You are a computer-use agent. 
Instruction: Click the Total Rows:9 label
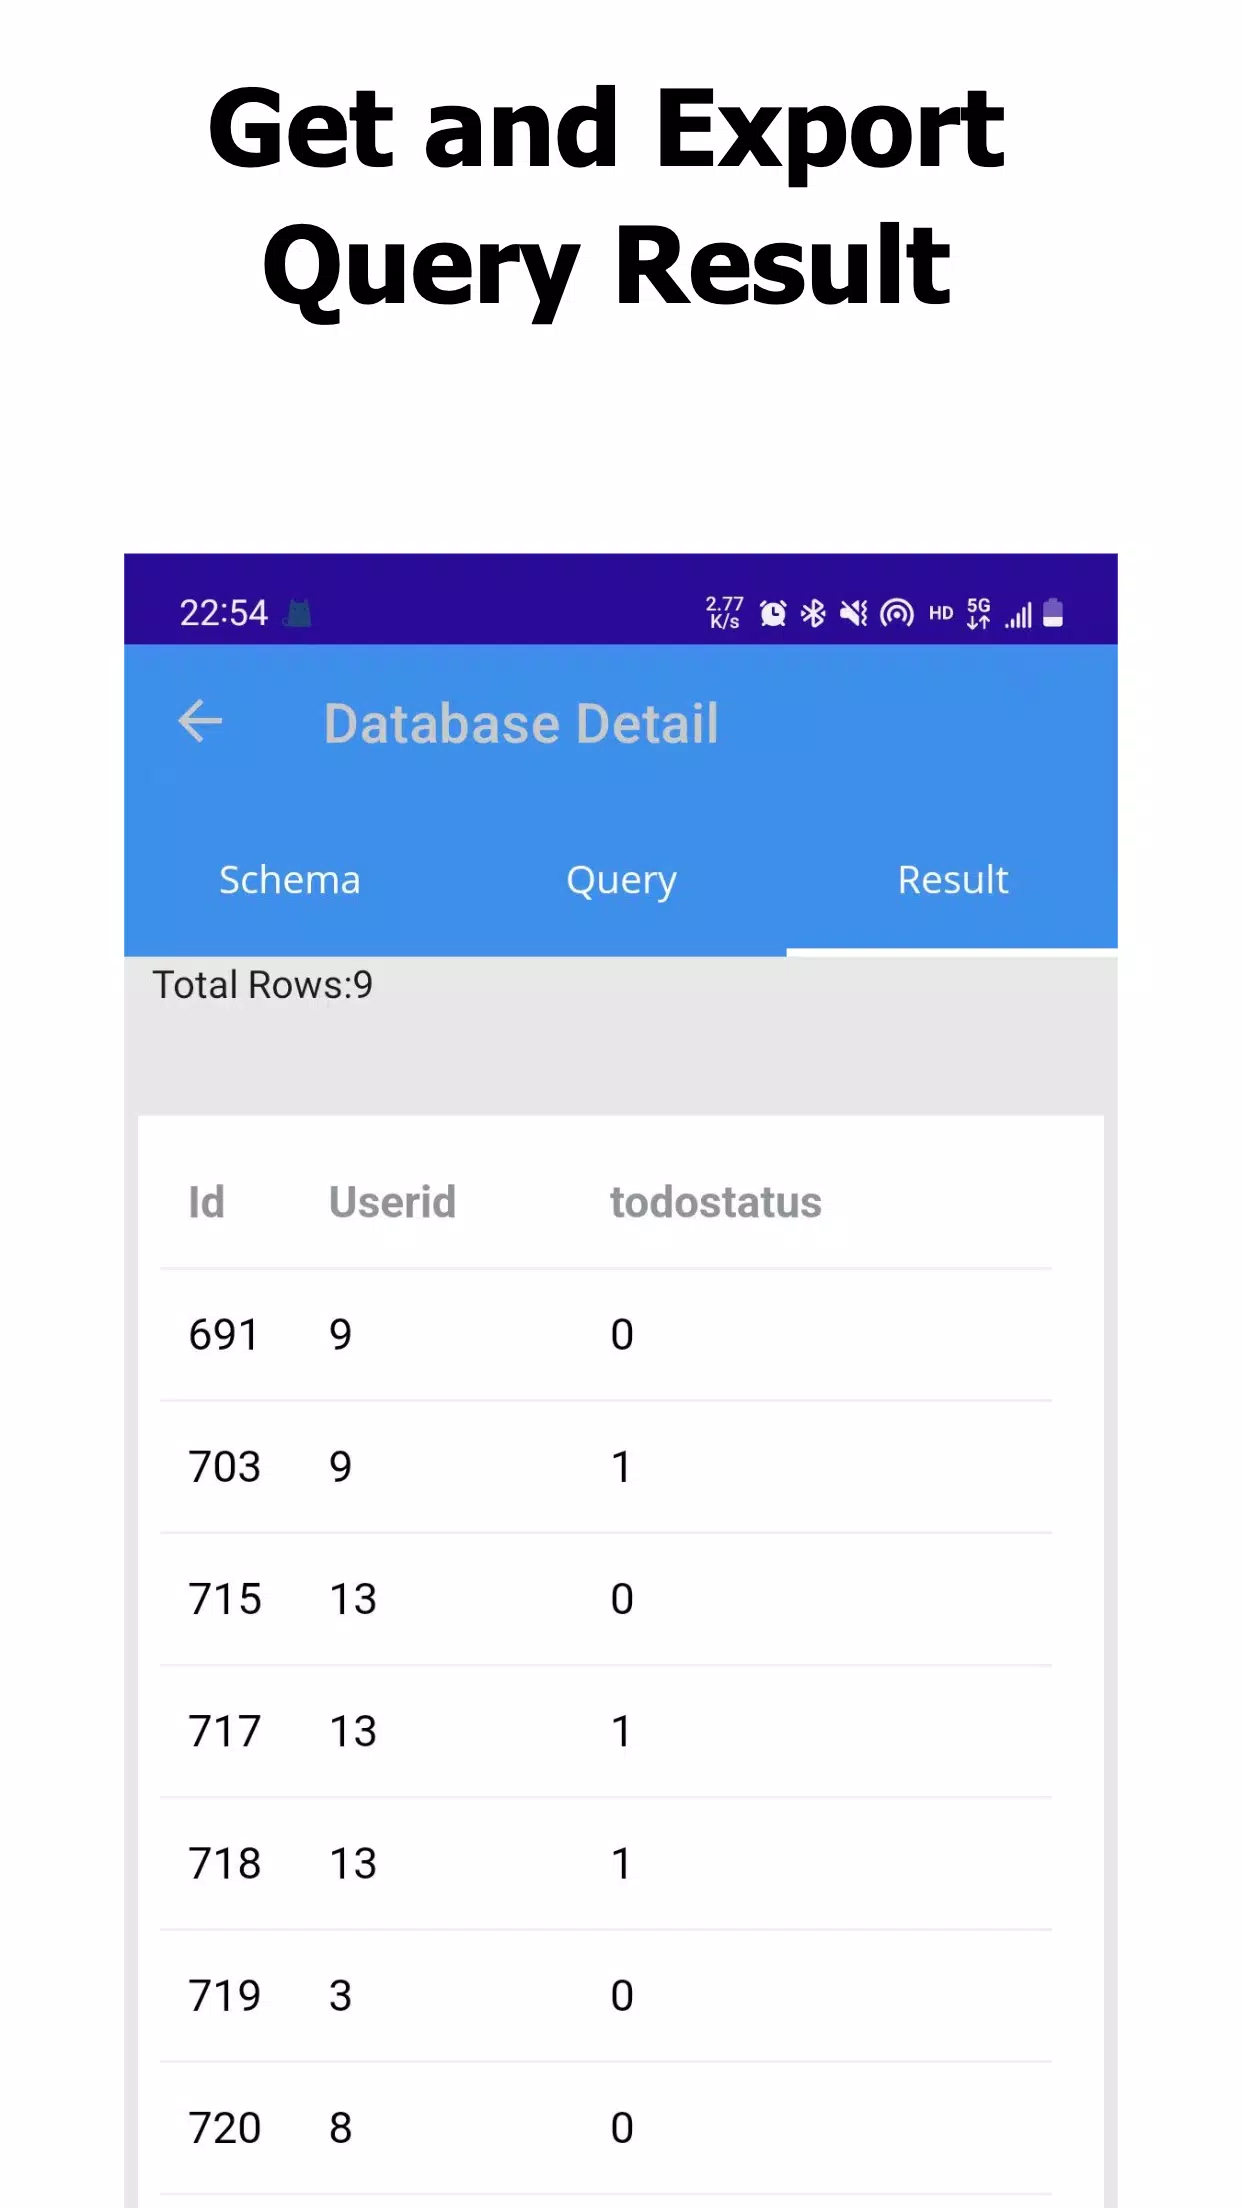coord(262,985)
